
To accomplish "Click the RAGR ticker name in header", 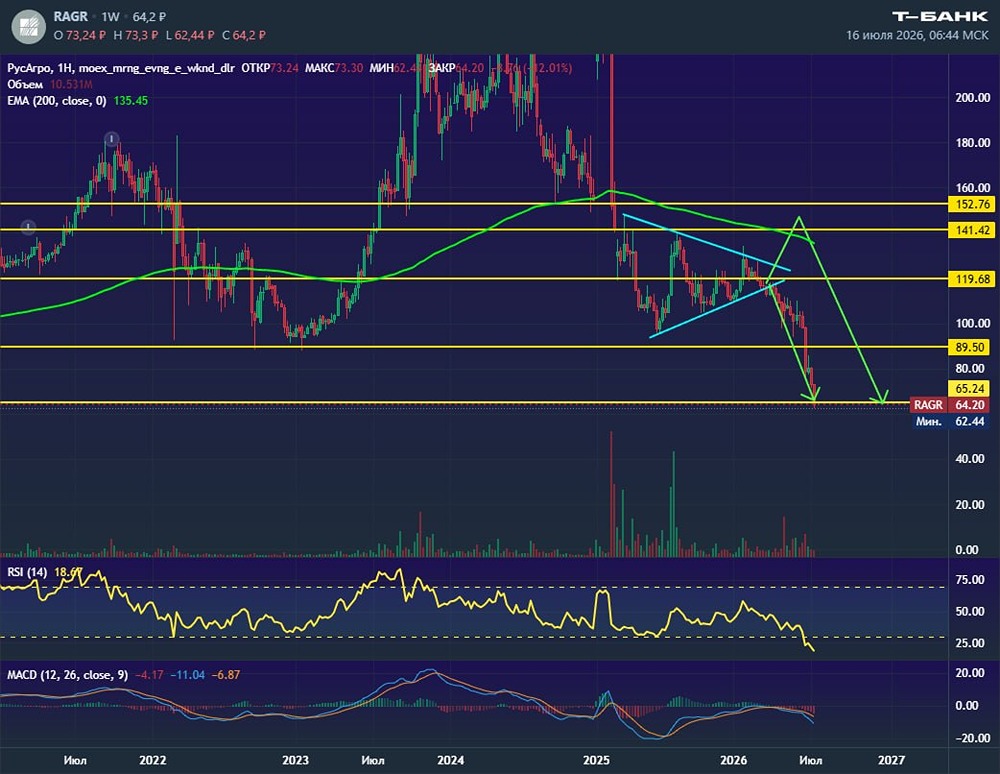I will tap(70, 17).
